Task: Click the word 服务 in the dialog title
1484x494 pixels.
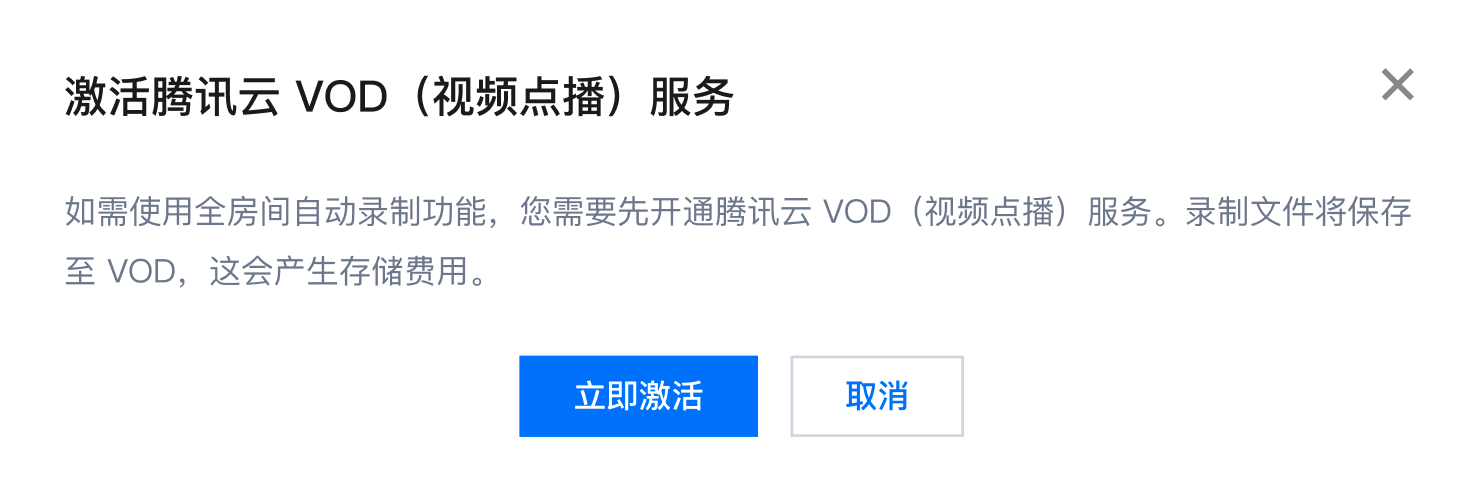Action: coord(692,98)
